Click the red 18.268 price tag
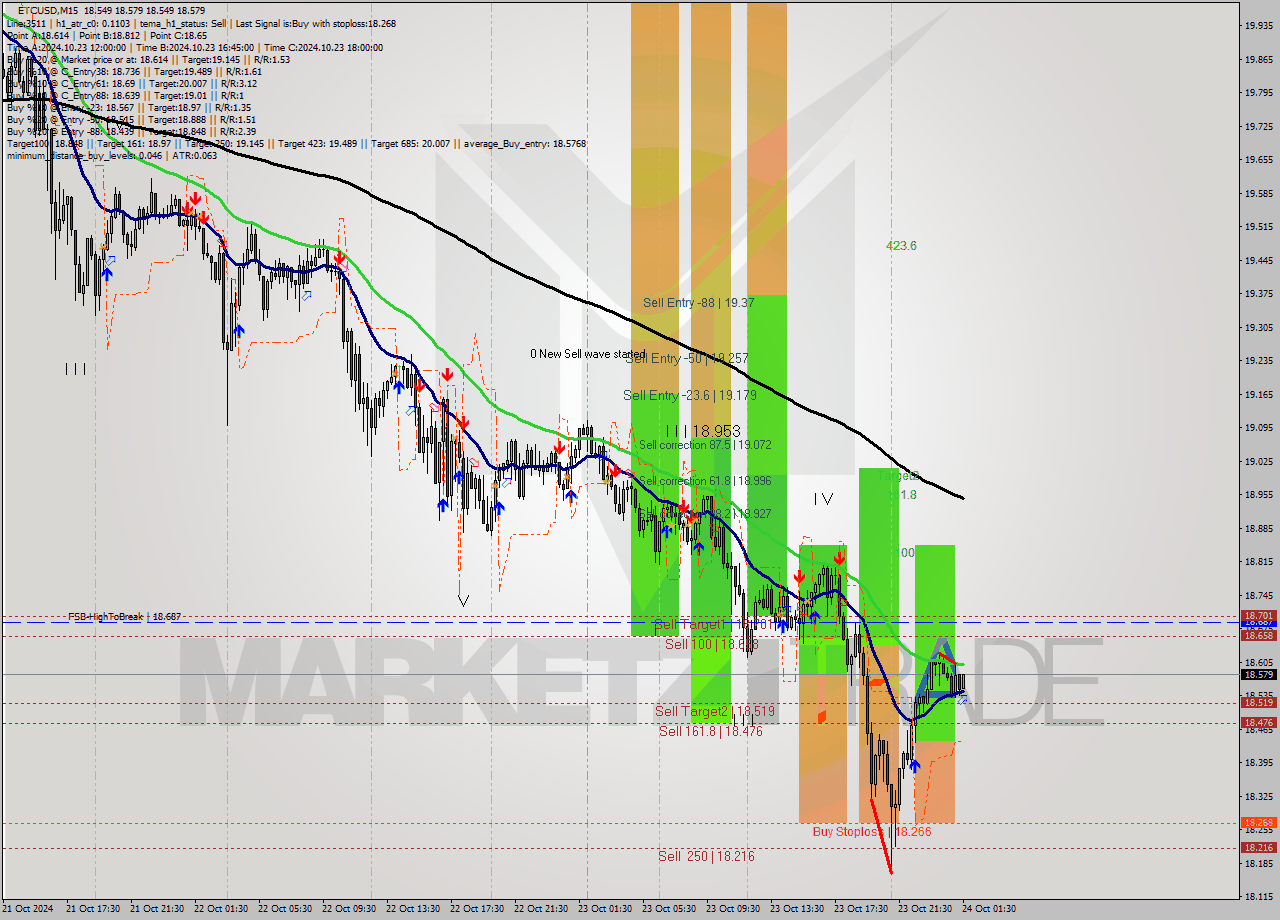The width and height of the screenshot is (1280, 920). 1258,822
